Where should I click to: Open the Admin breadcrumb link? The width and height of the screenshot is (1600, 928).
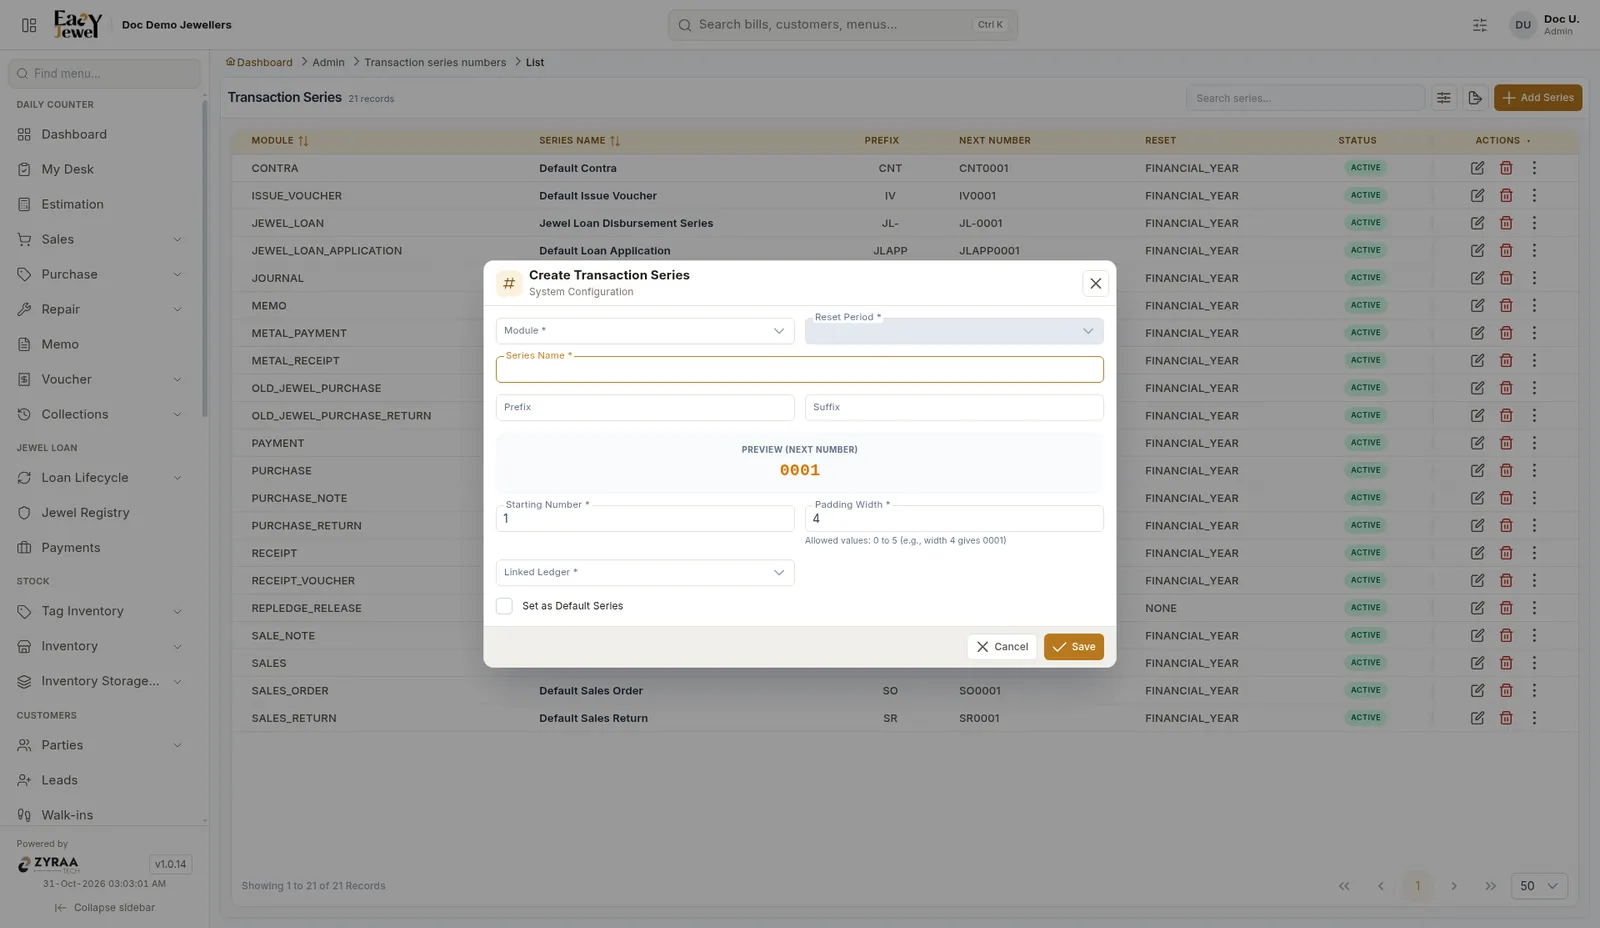[328, 62]
